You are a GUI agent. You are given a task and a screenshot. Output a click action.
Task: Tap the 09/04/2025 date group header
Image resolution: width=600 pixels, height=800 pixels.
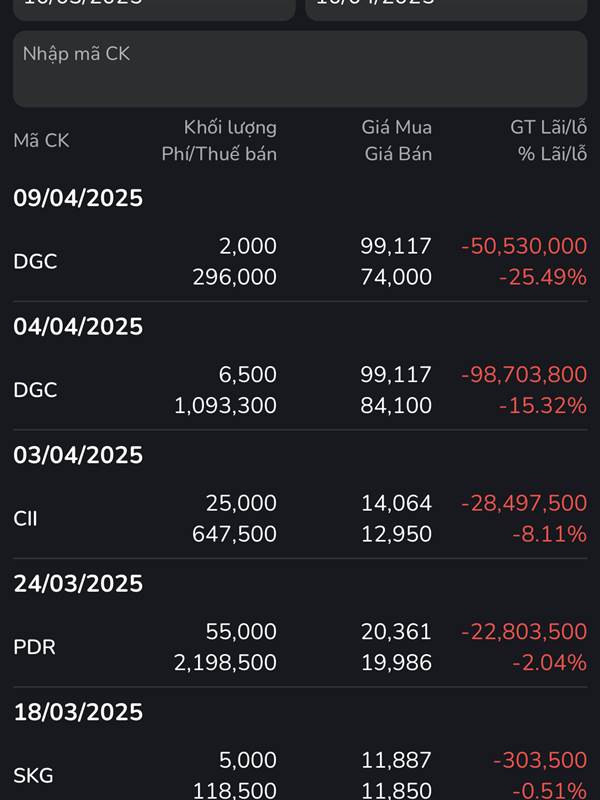[78, 198]
